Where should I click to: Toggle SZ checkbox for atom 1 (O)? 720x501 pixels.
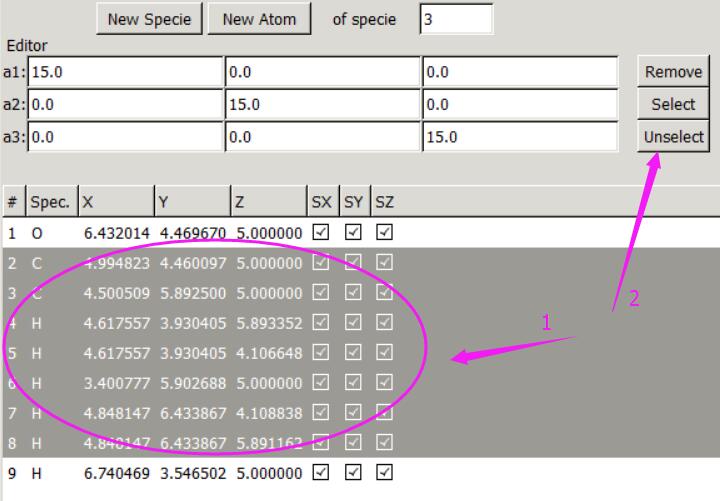tap(385, 232)
